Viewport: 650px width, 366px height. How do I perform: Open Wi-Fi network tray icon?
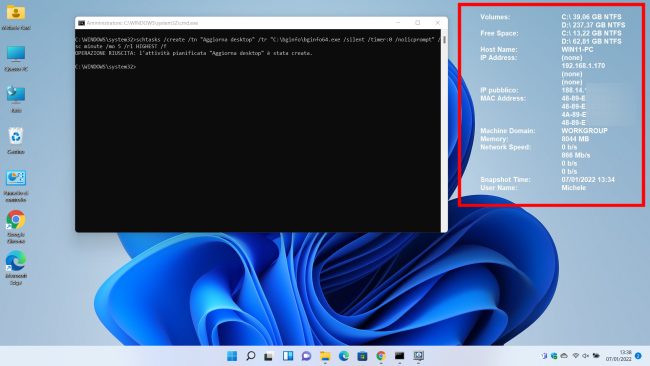[575, 356]
